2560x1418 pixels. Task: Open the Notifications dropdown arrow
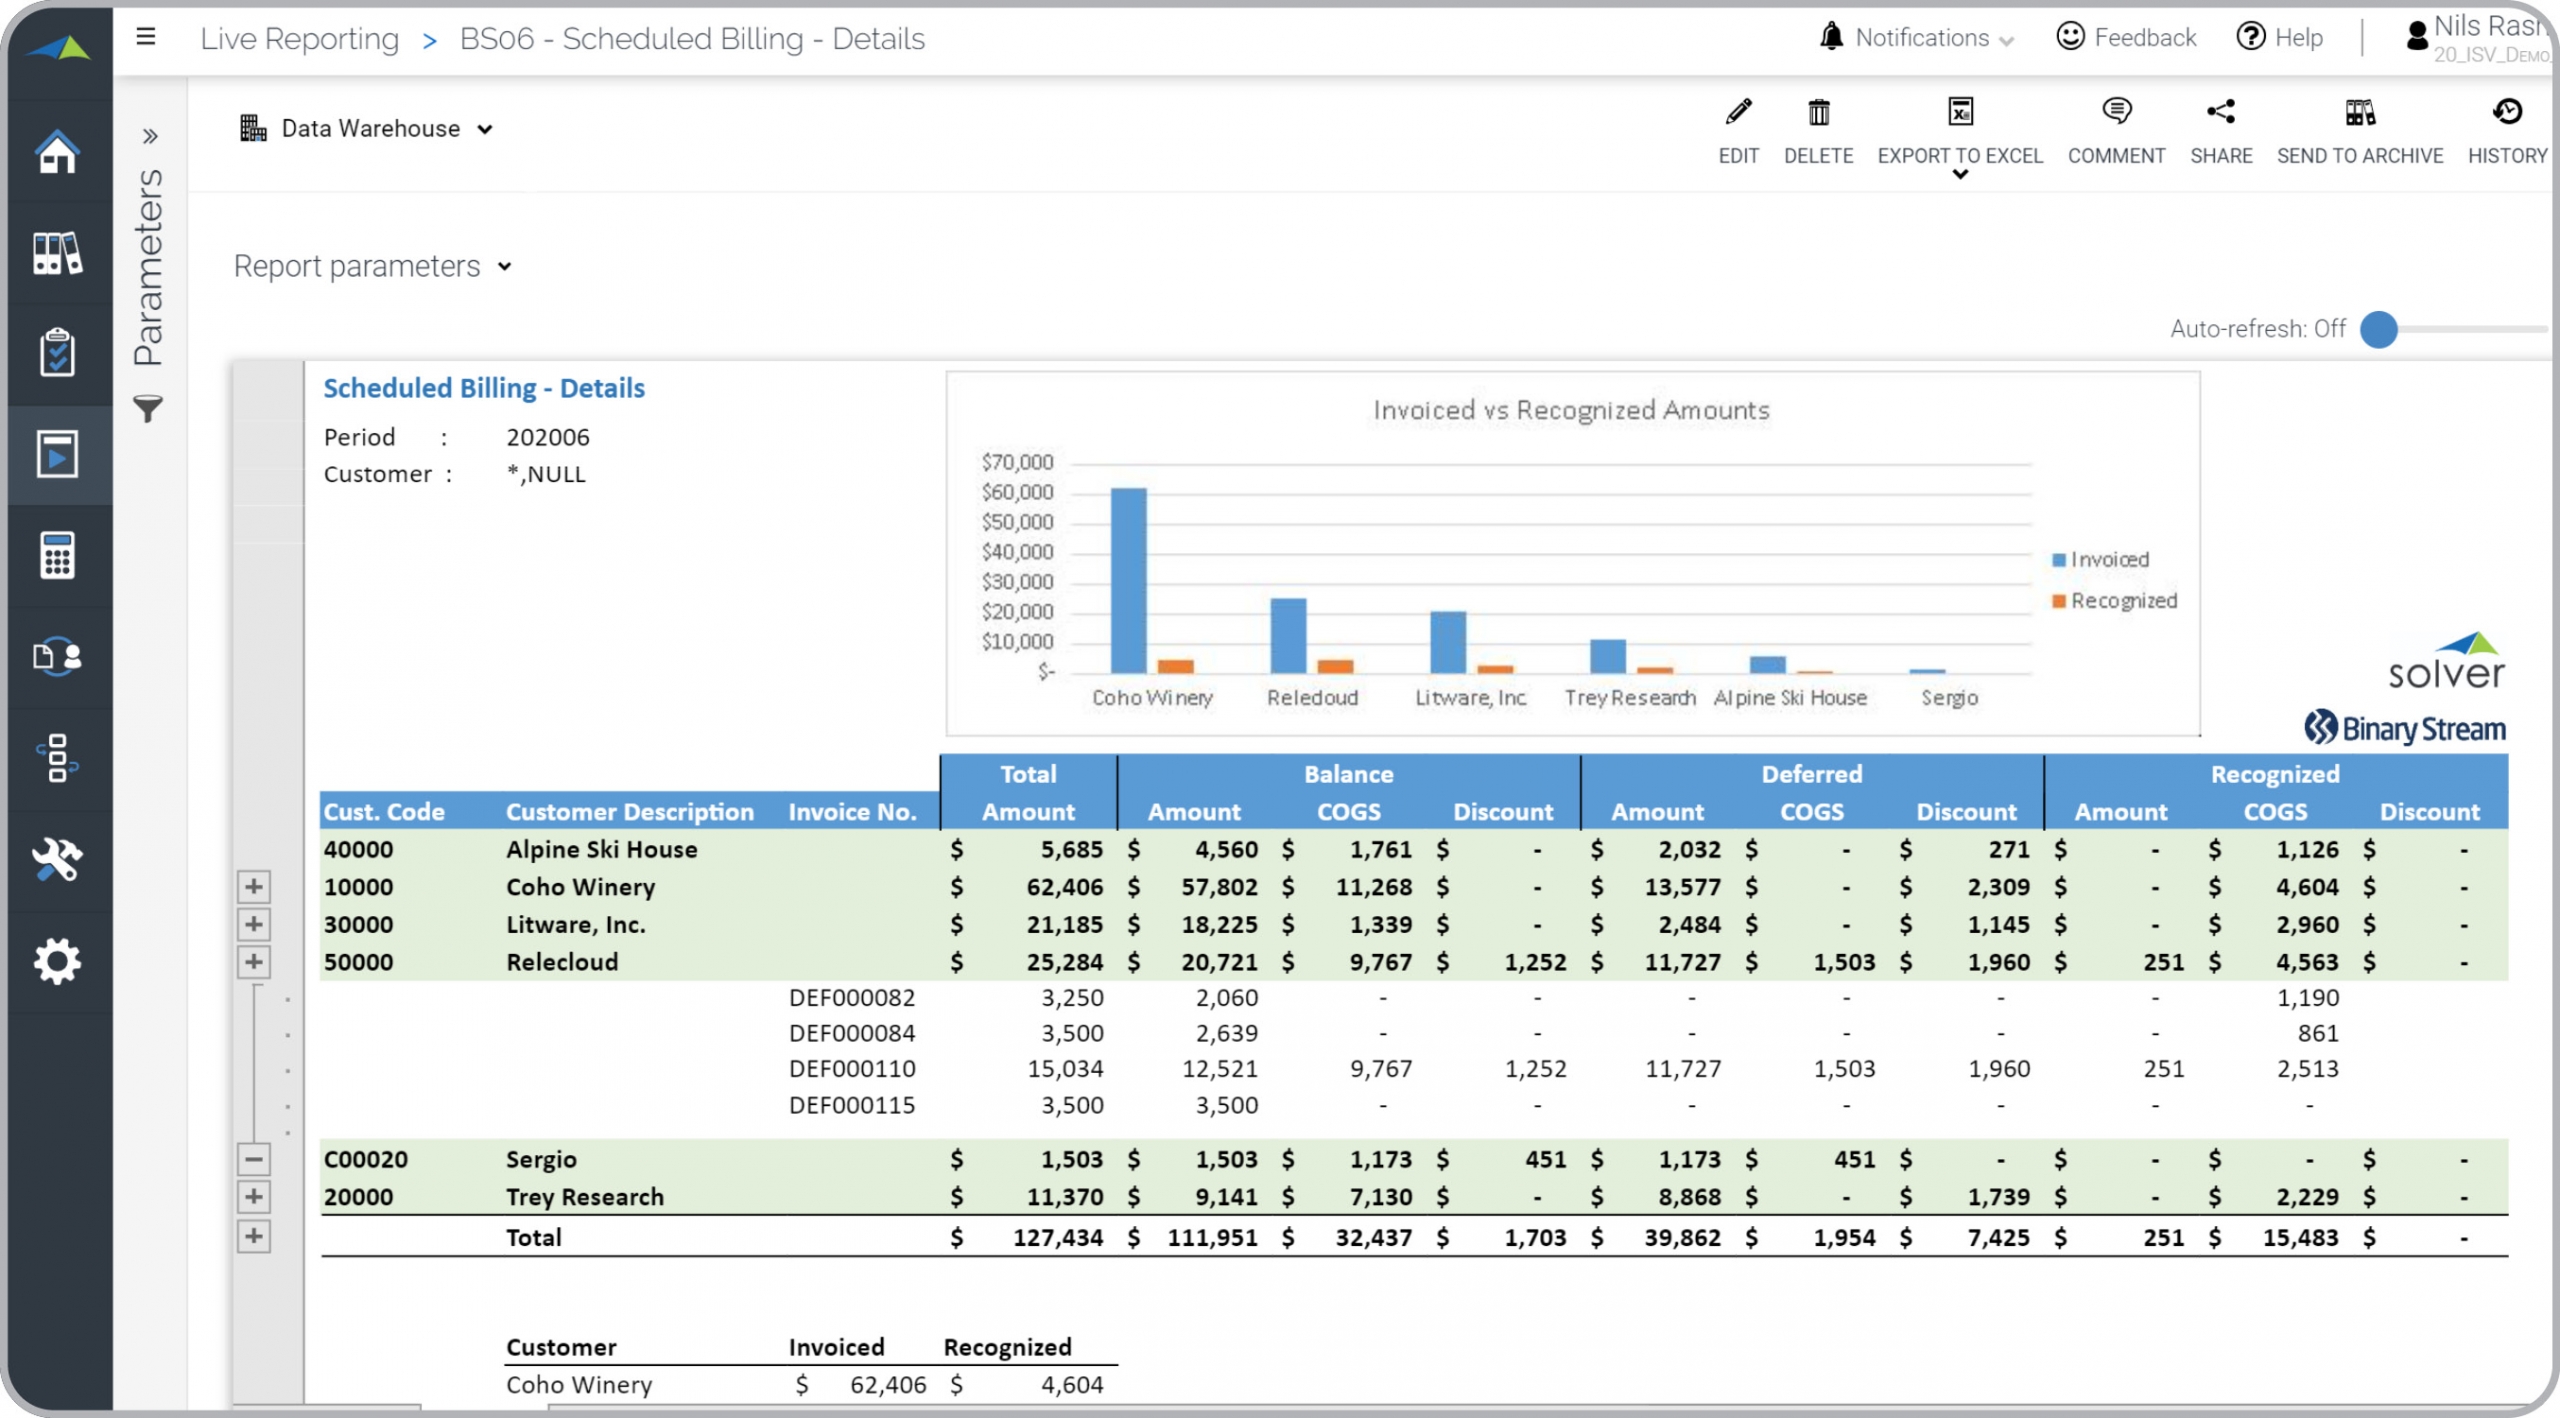[x=2006, y=41]
